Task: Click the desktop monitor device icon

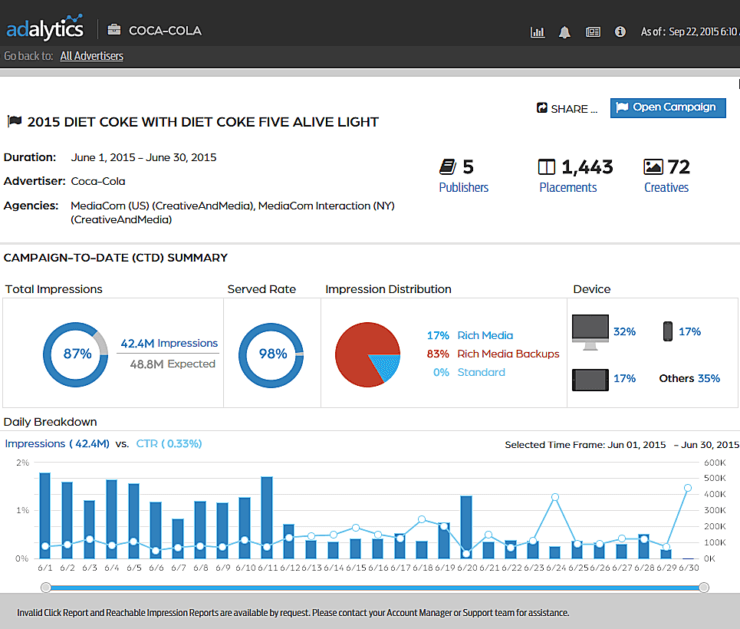Action: (x=590, y=332)
